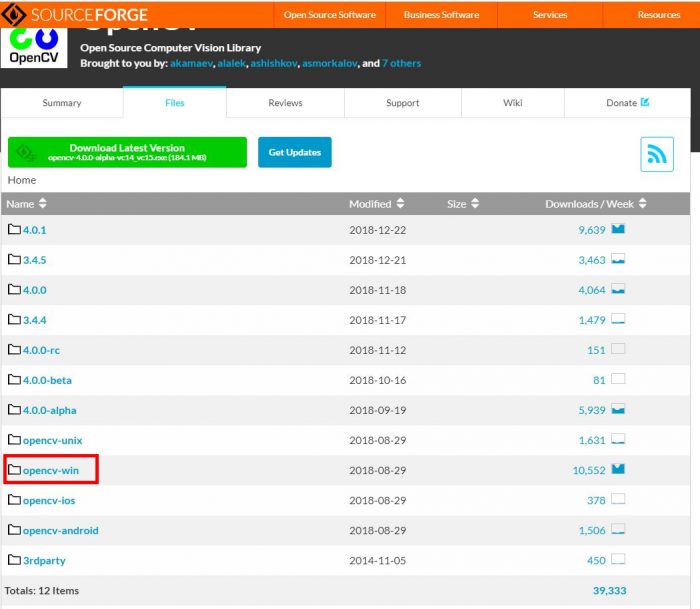Viewport: 700px width, 609px height.
Task: Click the 2018-12-22 modified date
Action: click(378, 230)
